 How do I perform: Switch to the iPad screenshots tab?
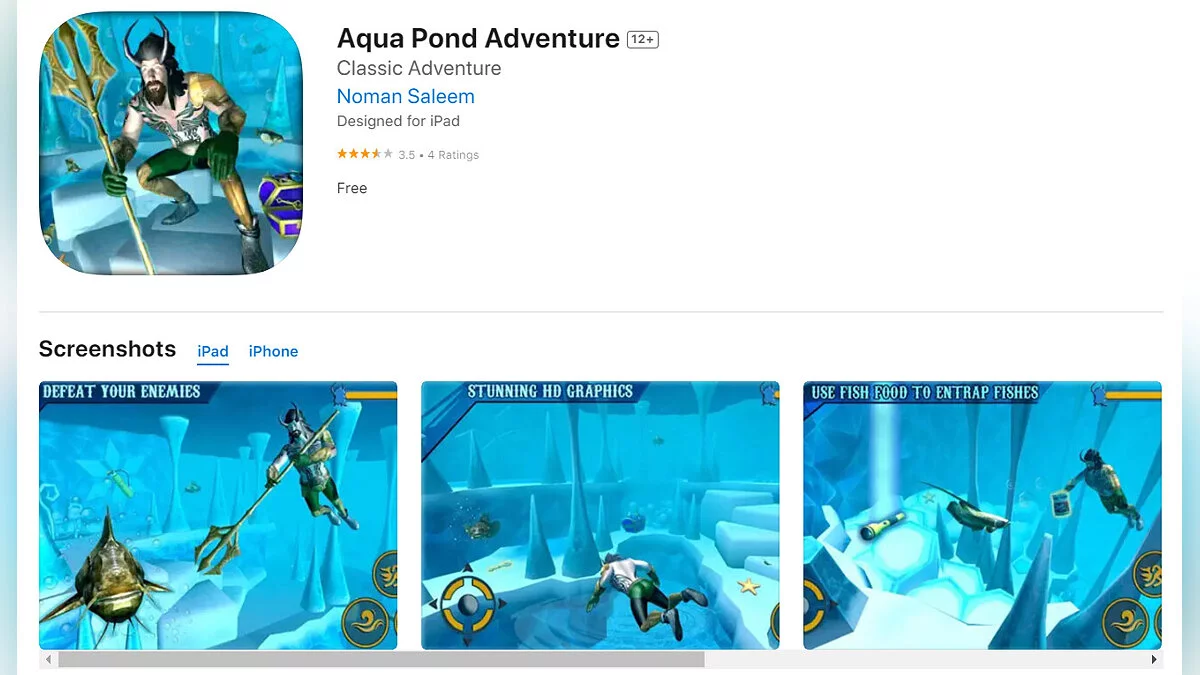(x=213, y=351)
